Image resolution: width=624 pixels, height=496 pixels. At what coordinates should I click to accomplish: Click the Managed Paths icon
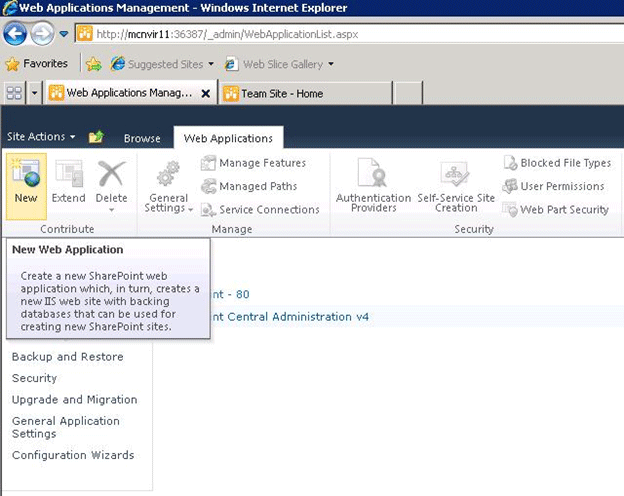[208, 186]
